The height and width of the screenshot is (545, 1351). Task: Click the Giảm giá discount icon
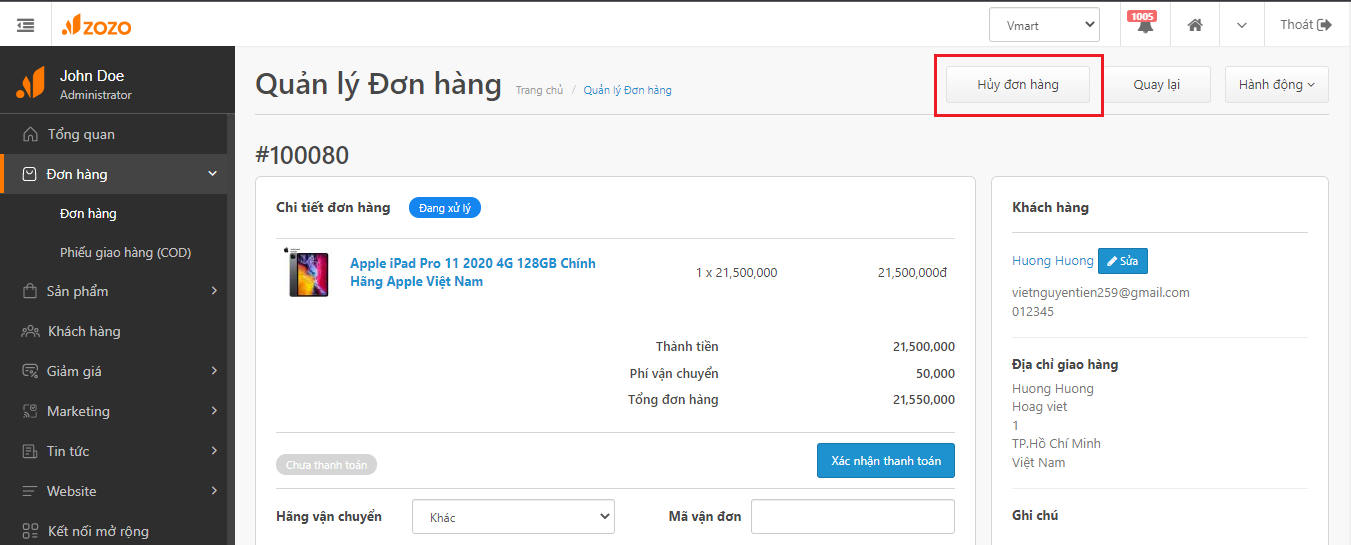(30, 371)
